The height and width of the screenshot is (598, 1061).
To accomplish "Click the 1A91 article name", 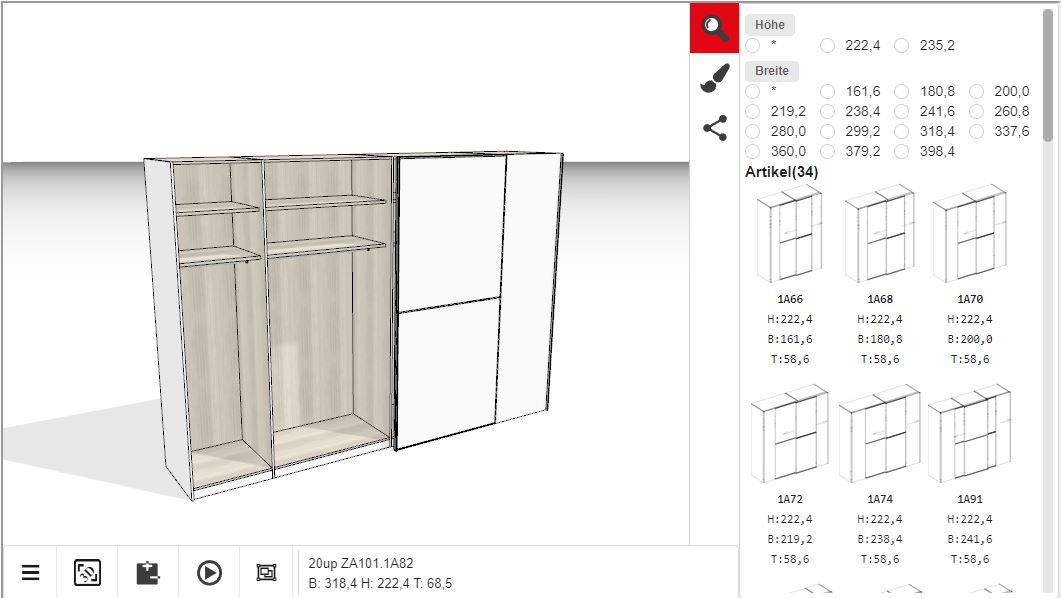I will click(970, 499).
